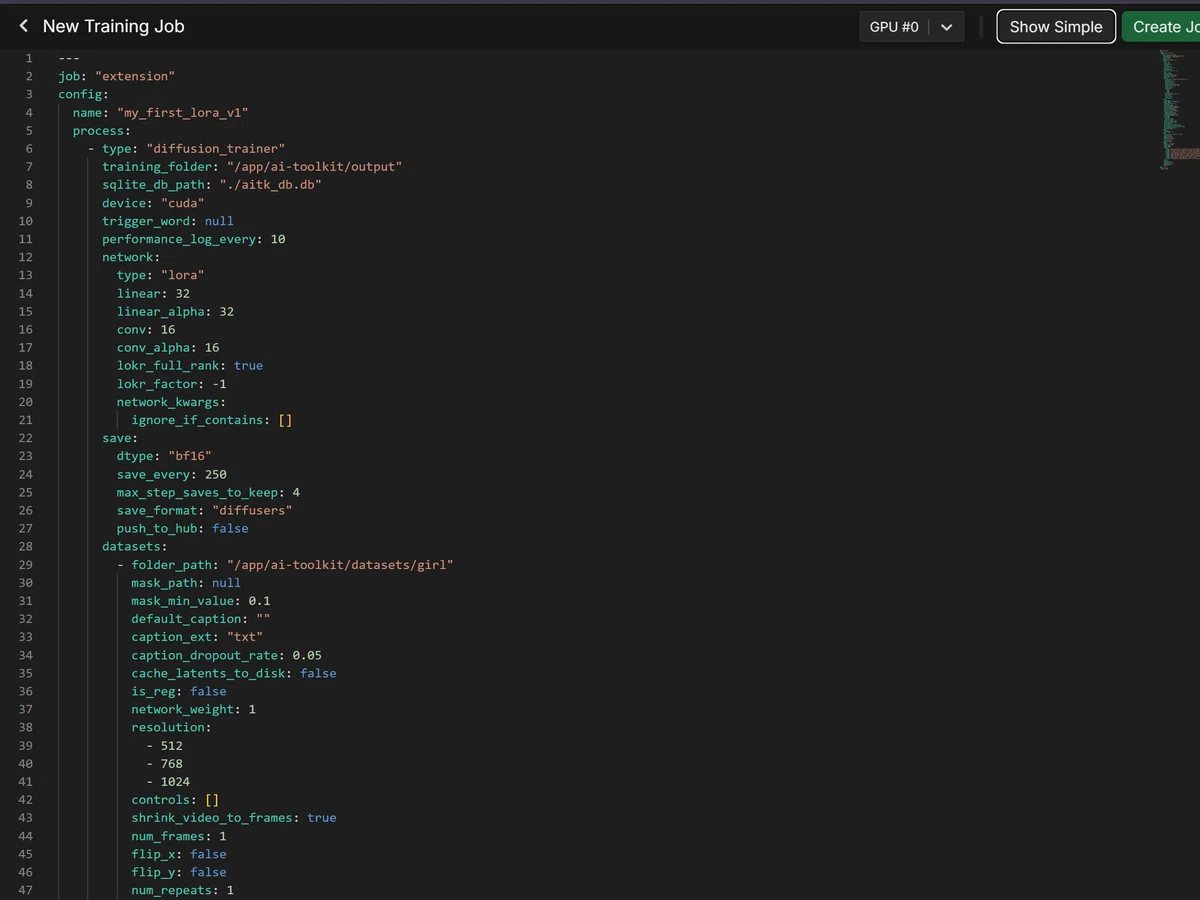Viewport: 1200px width, 900px height.
Task: Click the resolution 512 entry
Action: click(171, 745)
